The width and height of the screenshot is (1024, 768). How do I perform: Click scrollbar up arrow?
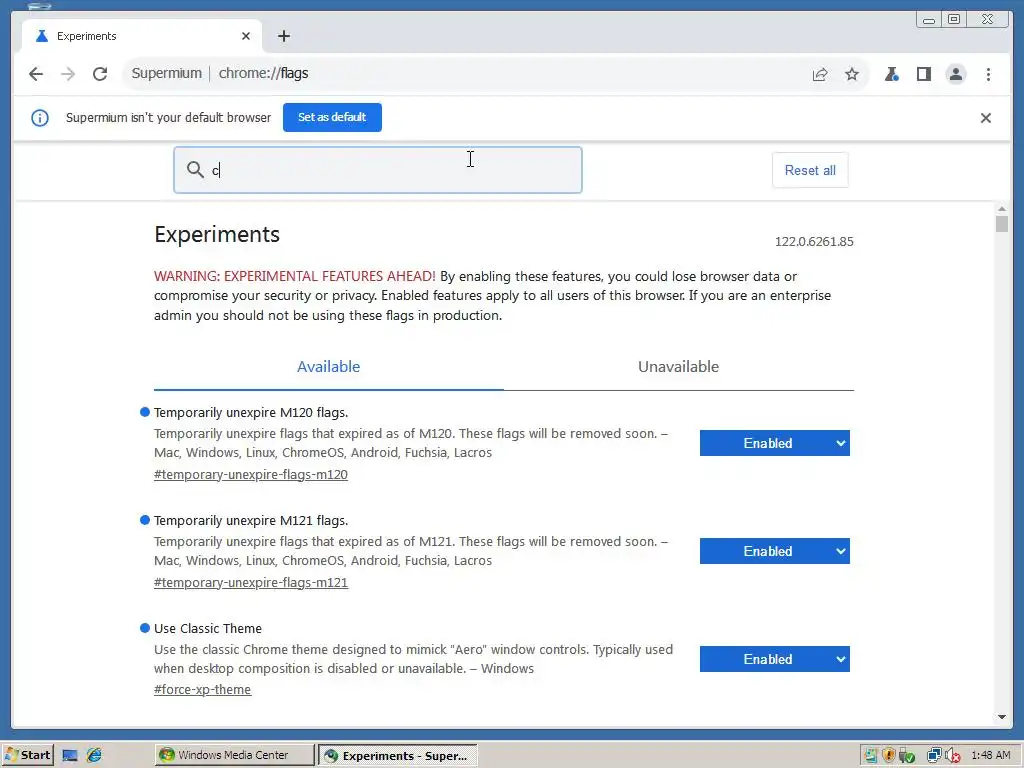(x=1002, y=209)
